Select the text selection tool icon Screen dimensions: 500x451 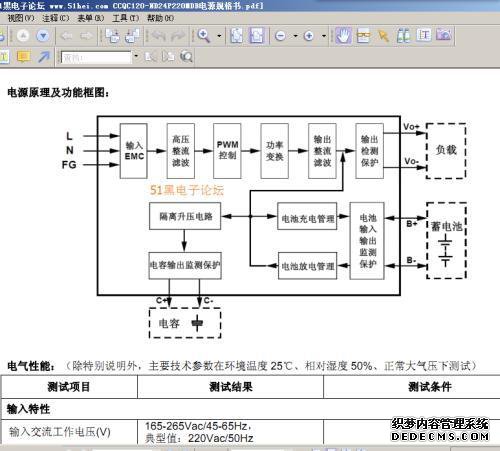coord(424,35)
